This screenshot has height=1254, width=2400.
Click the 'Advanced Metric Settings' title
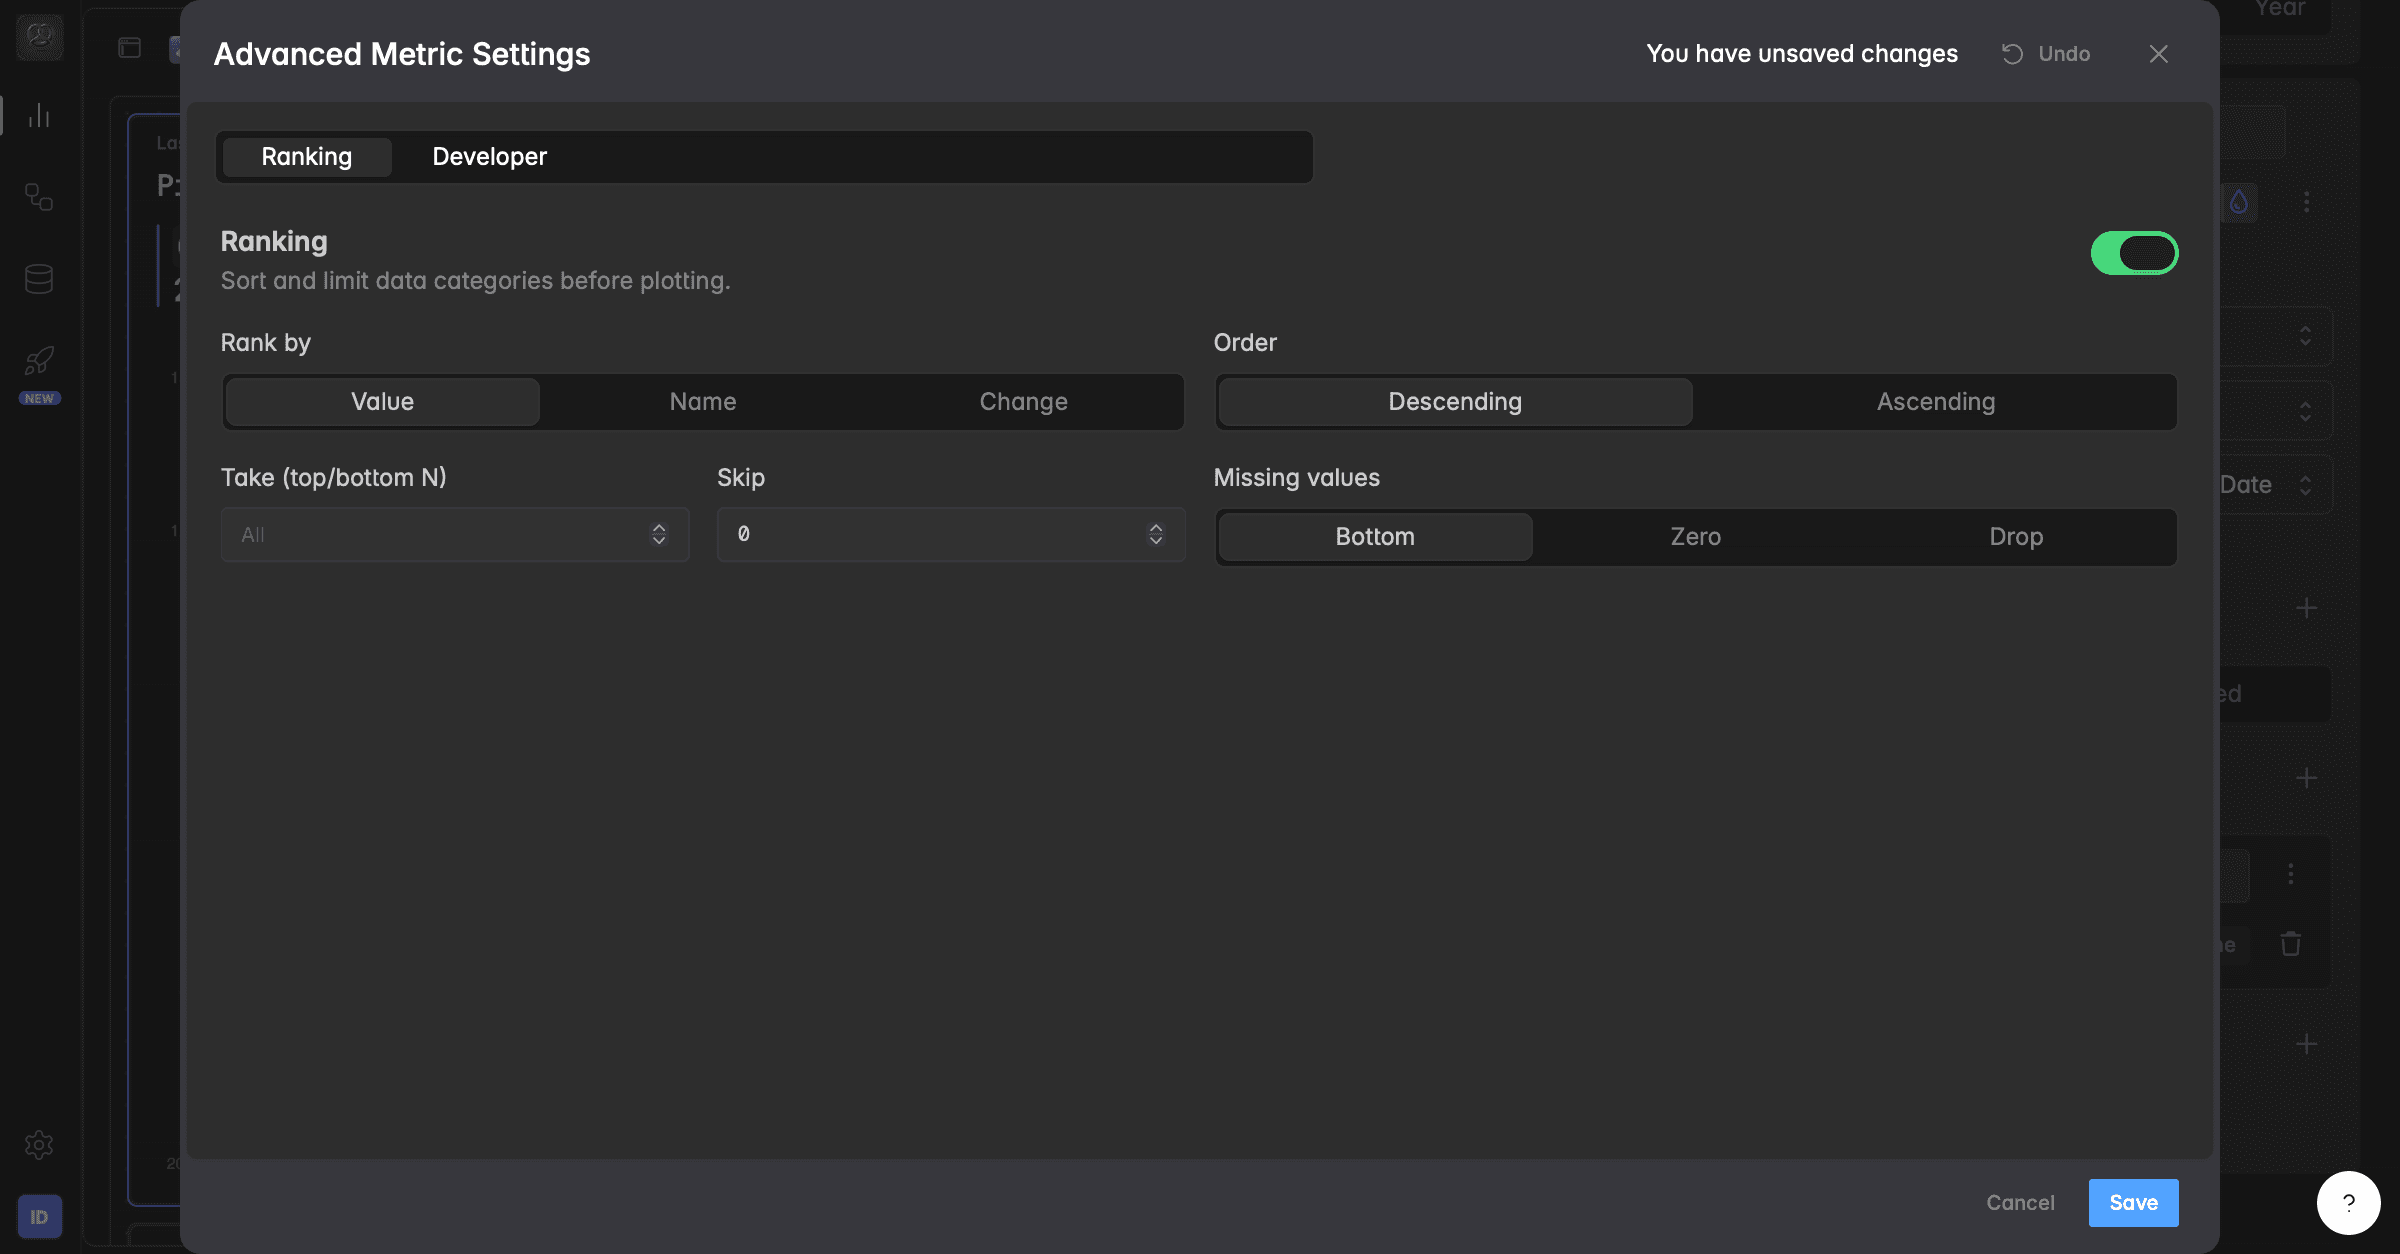point(402,54)
